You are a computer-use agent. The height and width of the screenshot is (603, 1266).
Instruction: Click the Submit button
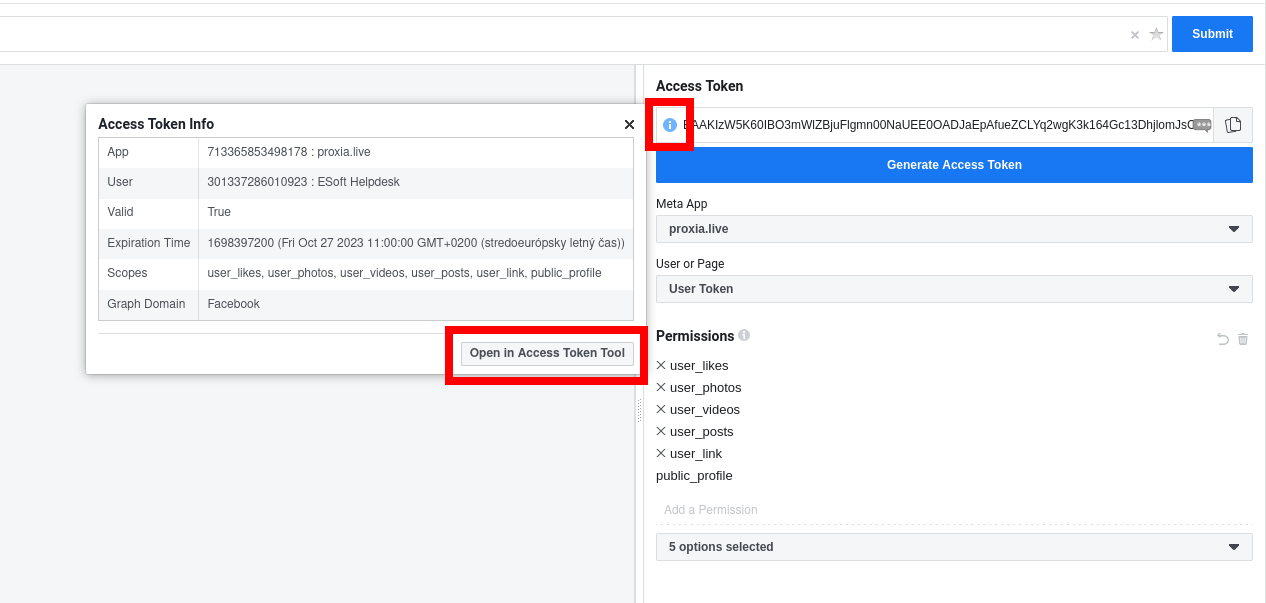(x=1212, y=34)
